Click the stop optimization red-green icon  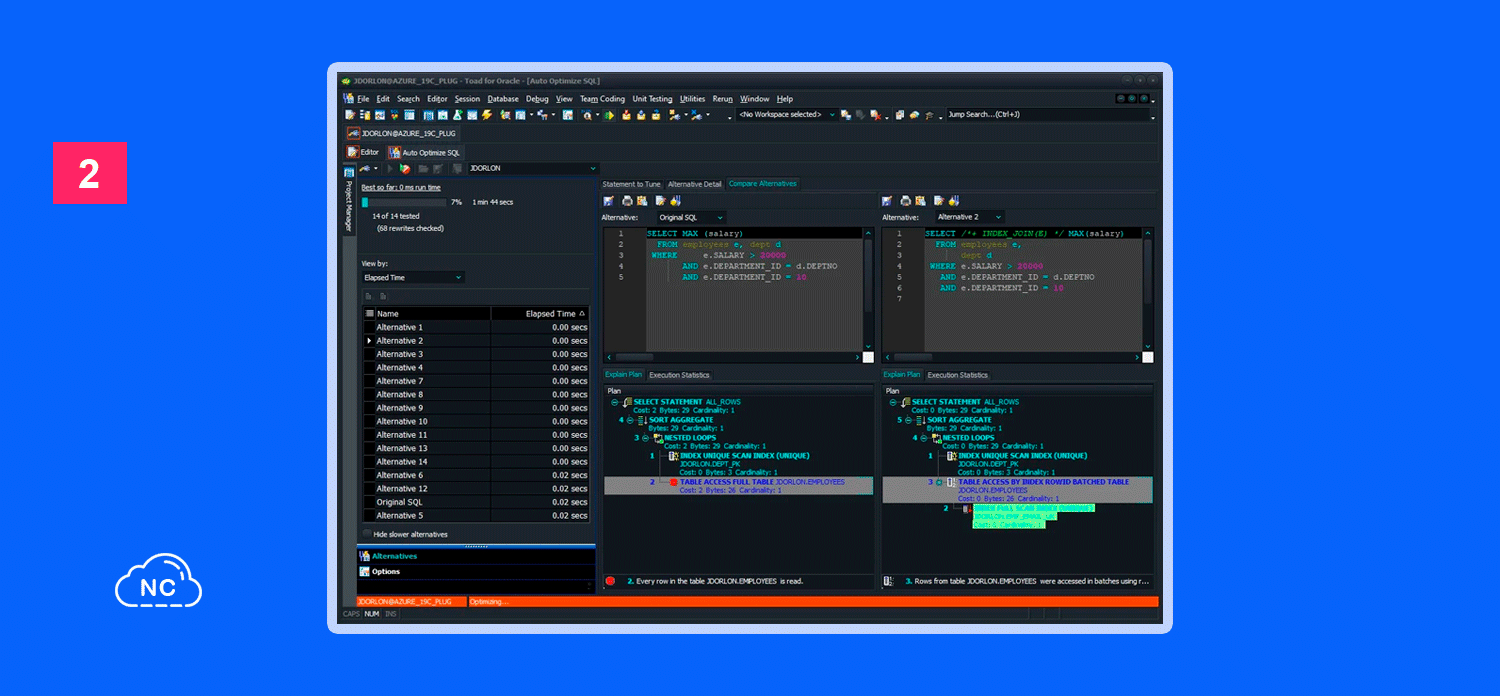[405, 169]
